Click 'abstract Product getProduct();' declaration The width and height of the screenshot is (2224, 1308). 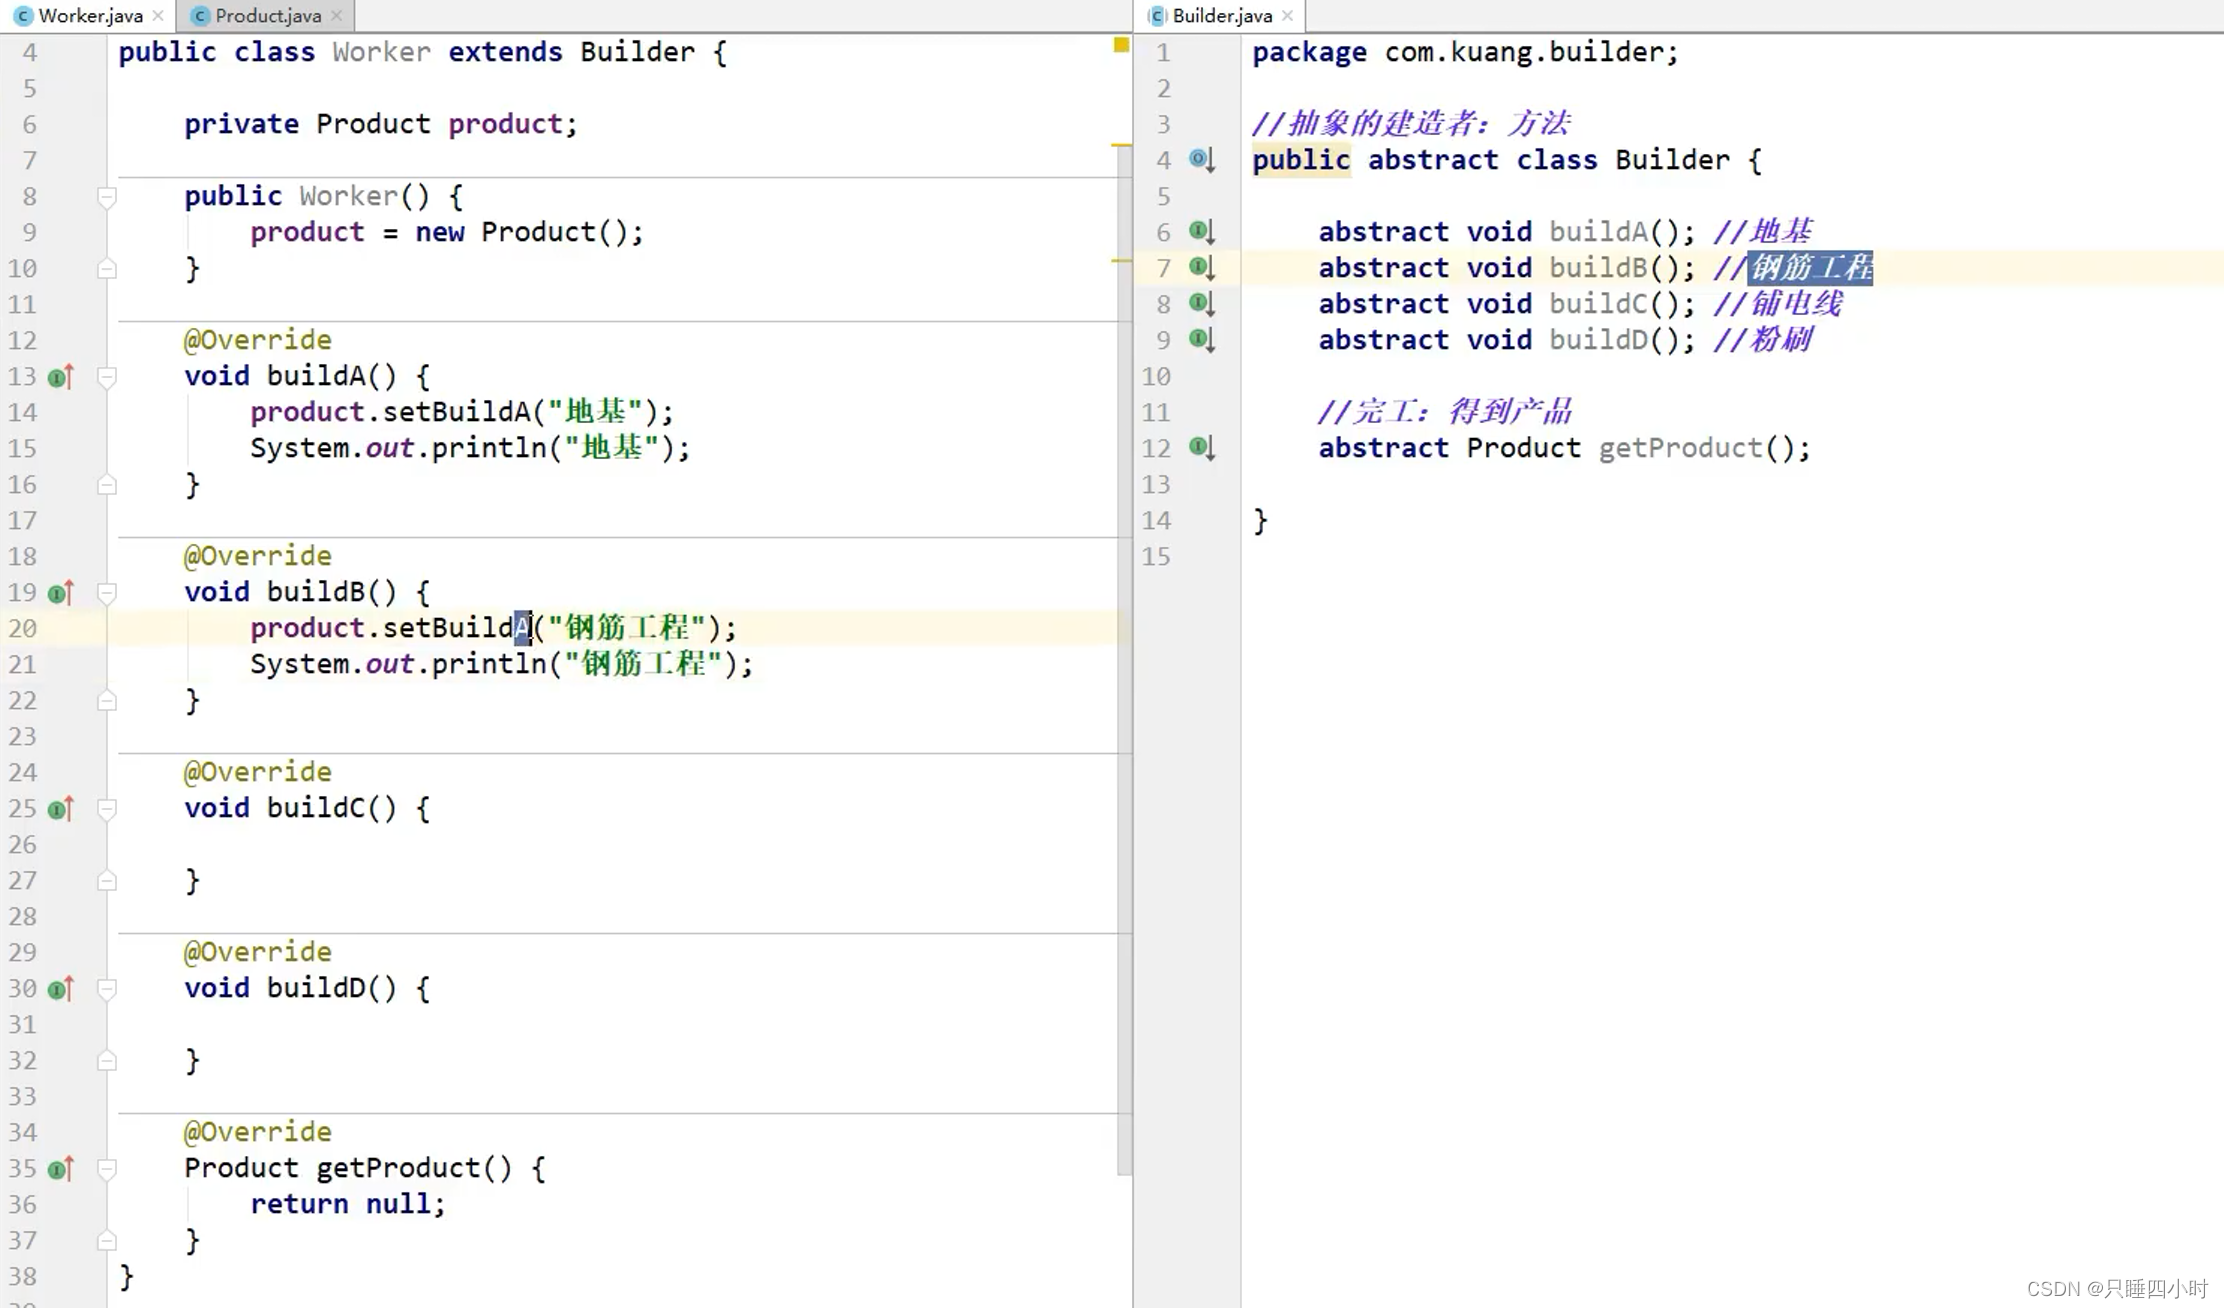pos(1564,448)
